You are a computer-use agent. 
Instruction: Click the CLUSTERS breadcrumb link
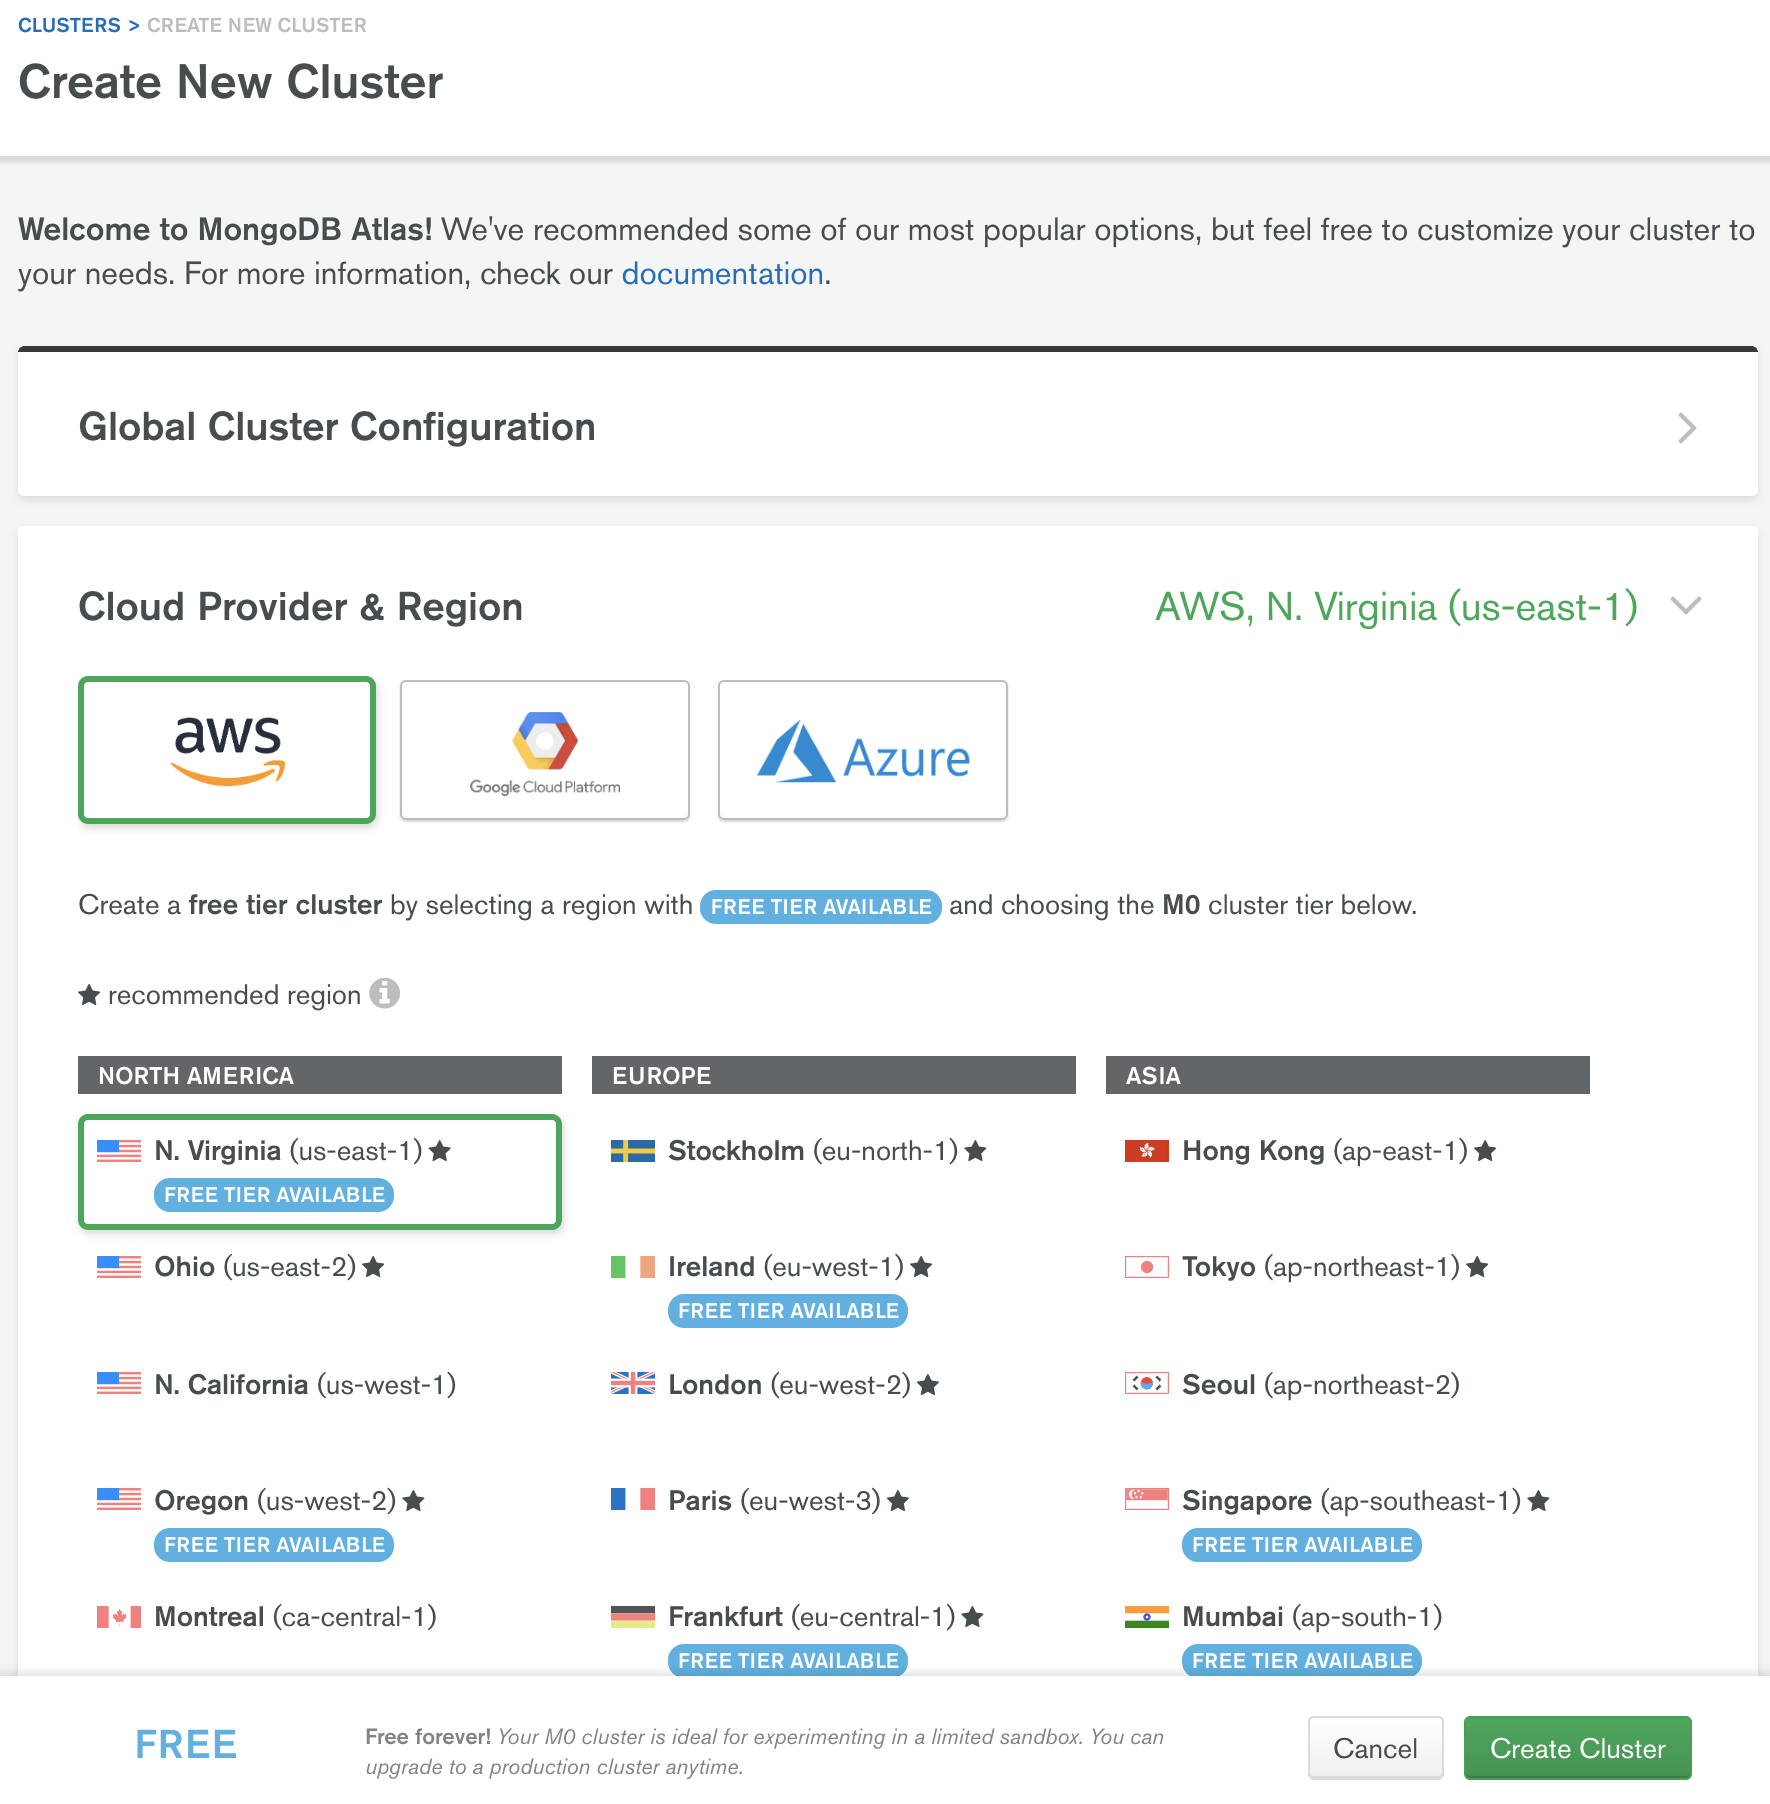tap(68, 25)
